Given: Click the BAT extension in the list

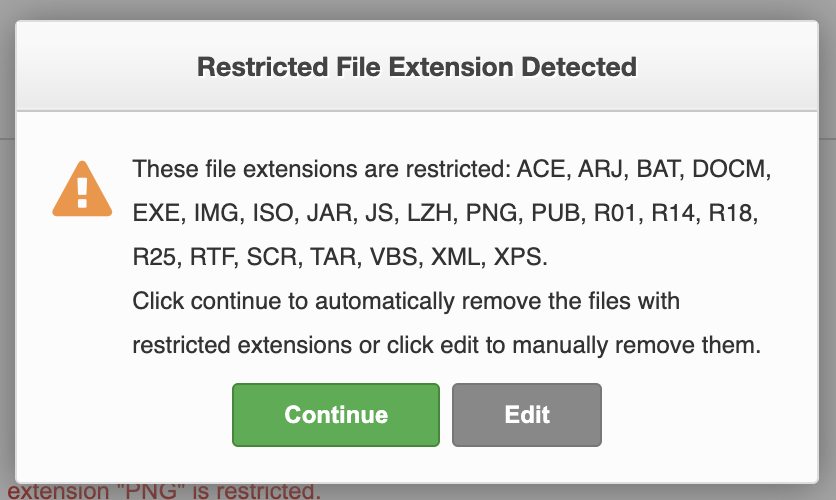Looking at the screenshot, I should [663, 169].
